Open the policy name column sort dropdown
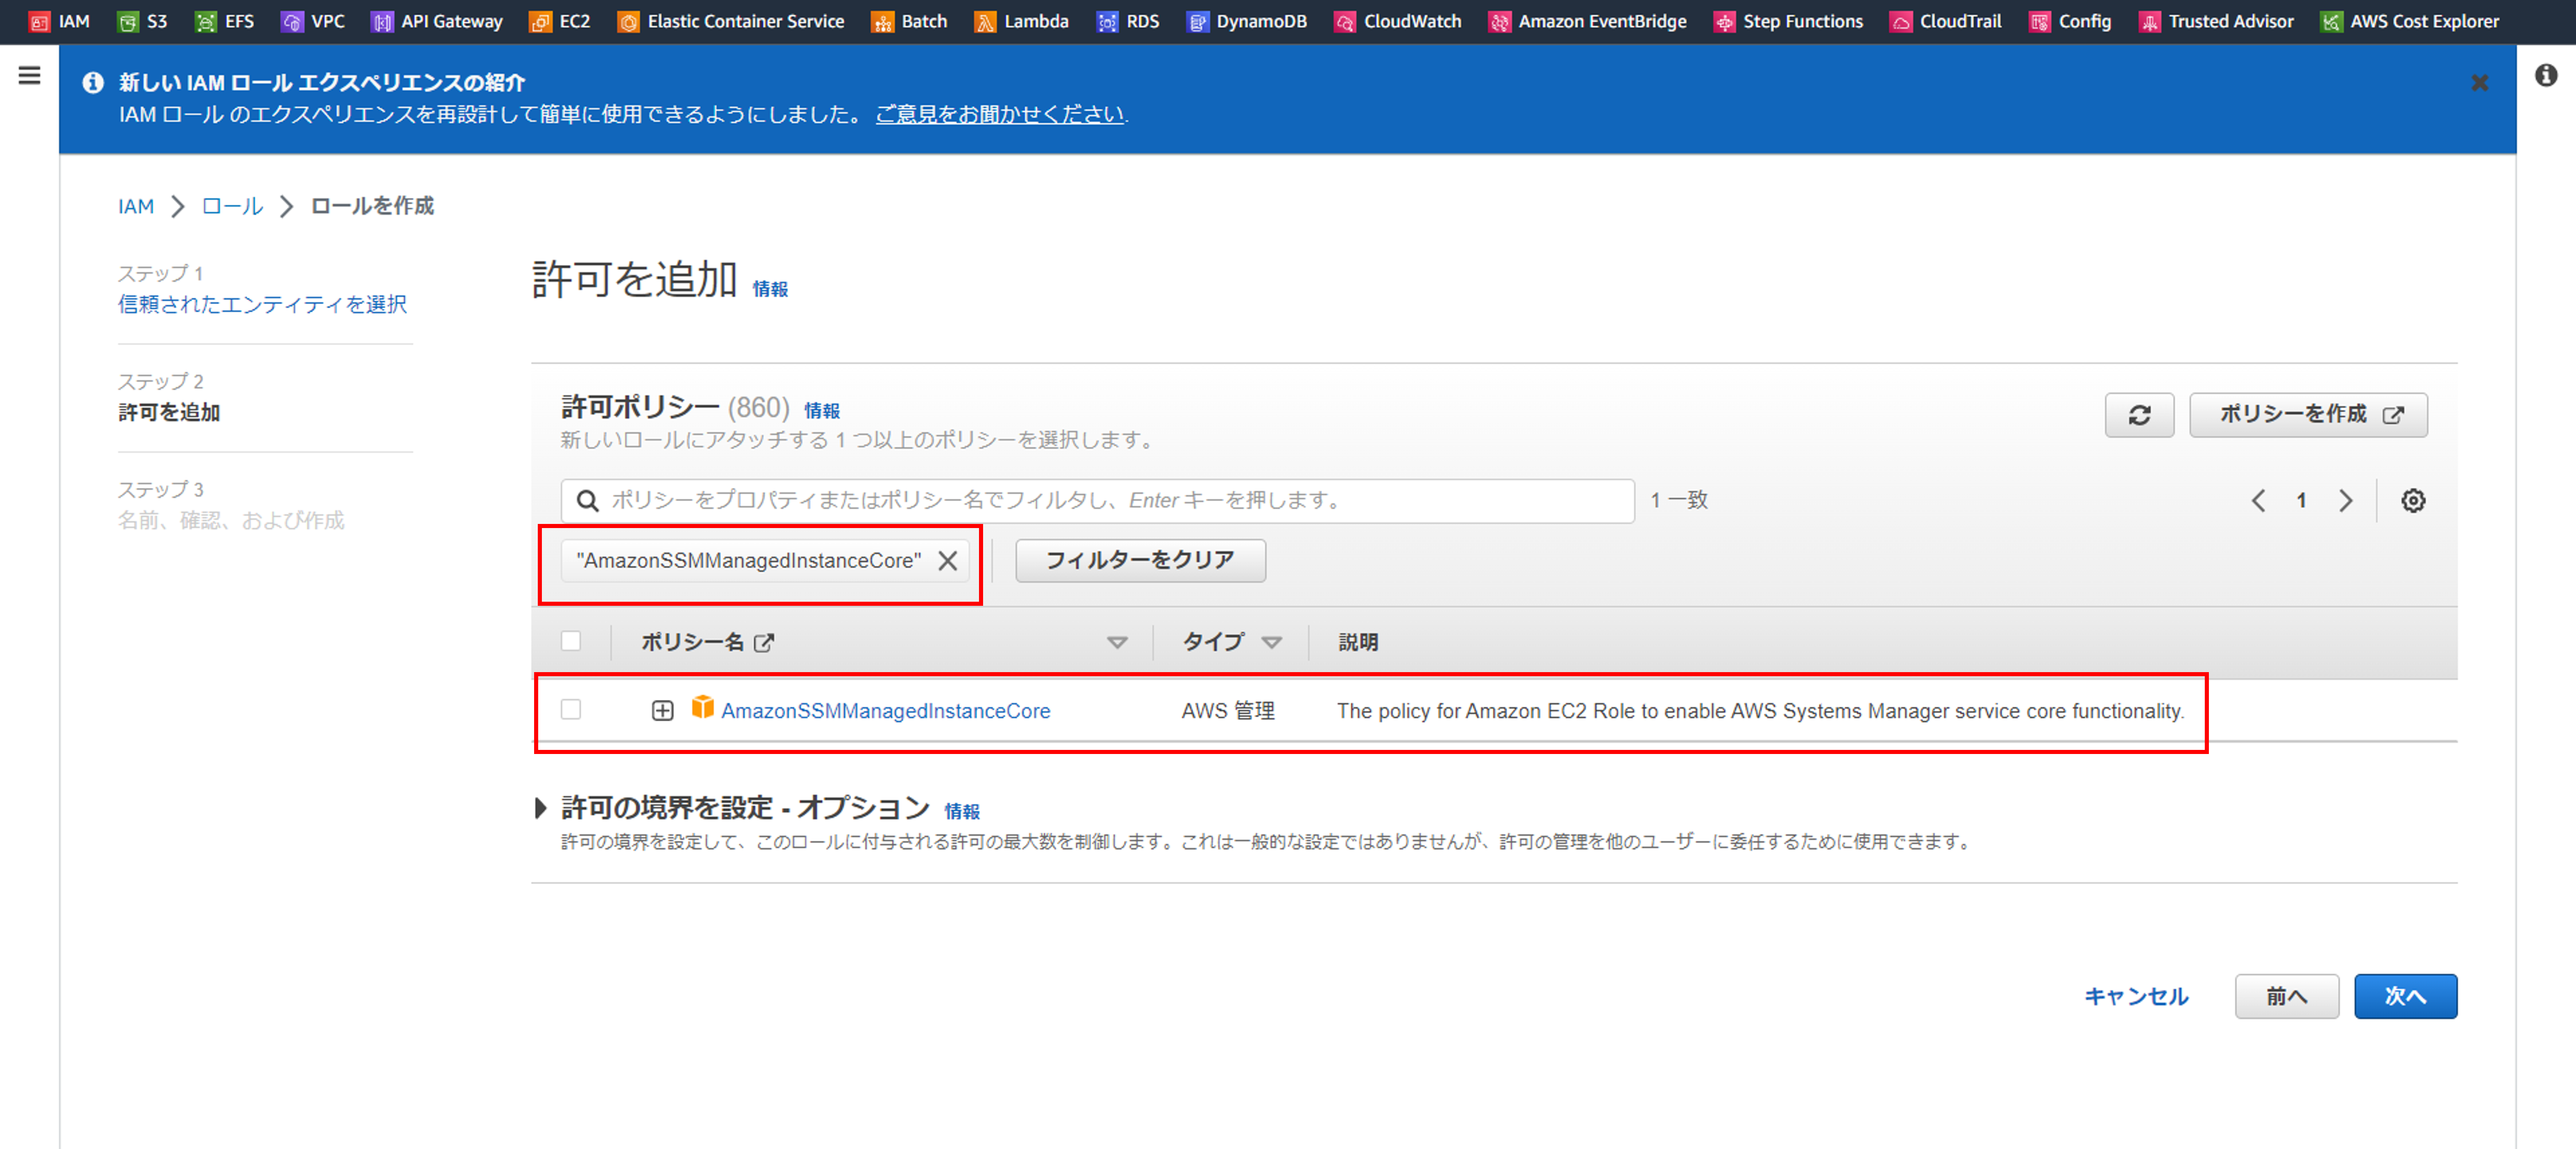 (1117, 642)
